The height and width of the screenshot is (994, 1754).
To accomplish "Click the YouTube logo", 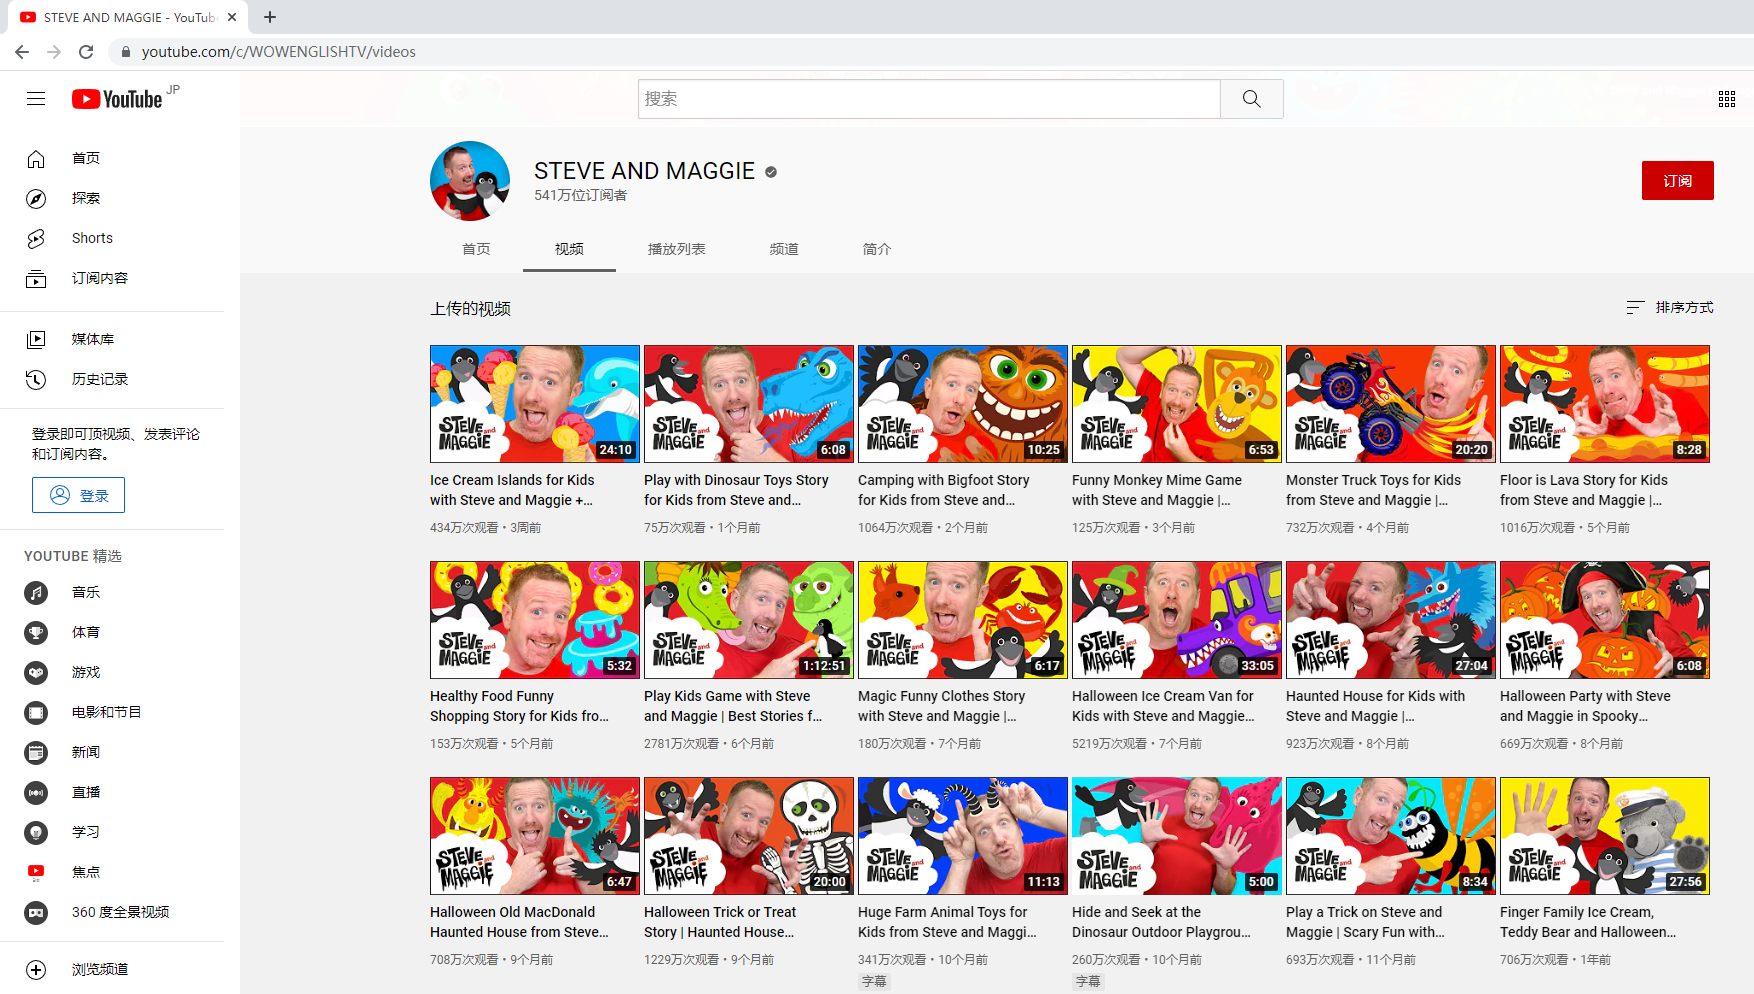I will click(117, 99).
